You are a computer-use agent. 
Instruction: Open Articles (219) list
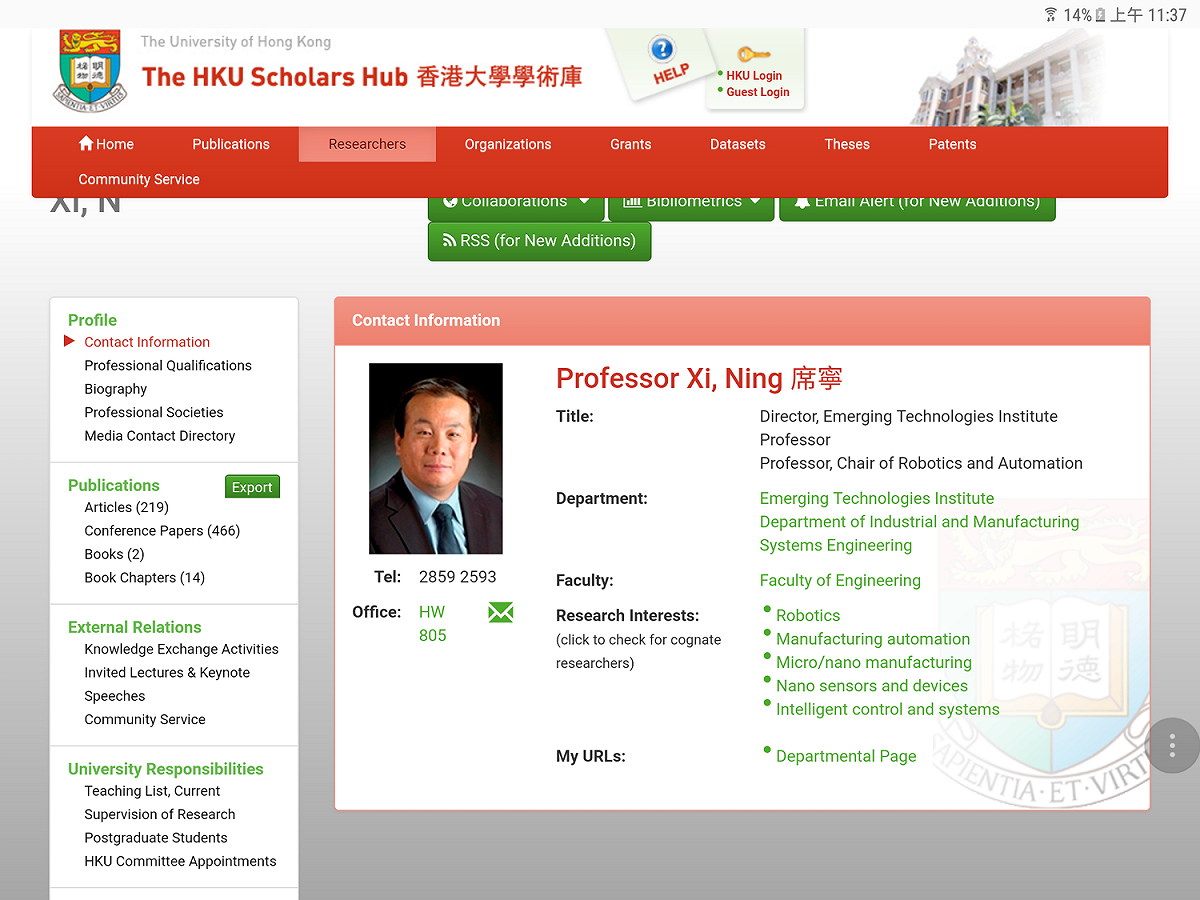point(127,507)
